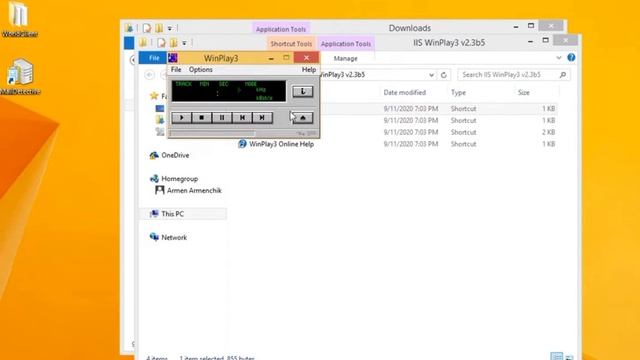The image size is (640, 360).
Task: Open the Explorer File ribbon tab
Action: (x=154, y=58)
